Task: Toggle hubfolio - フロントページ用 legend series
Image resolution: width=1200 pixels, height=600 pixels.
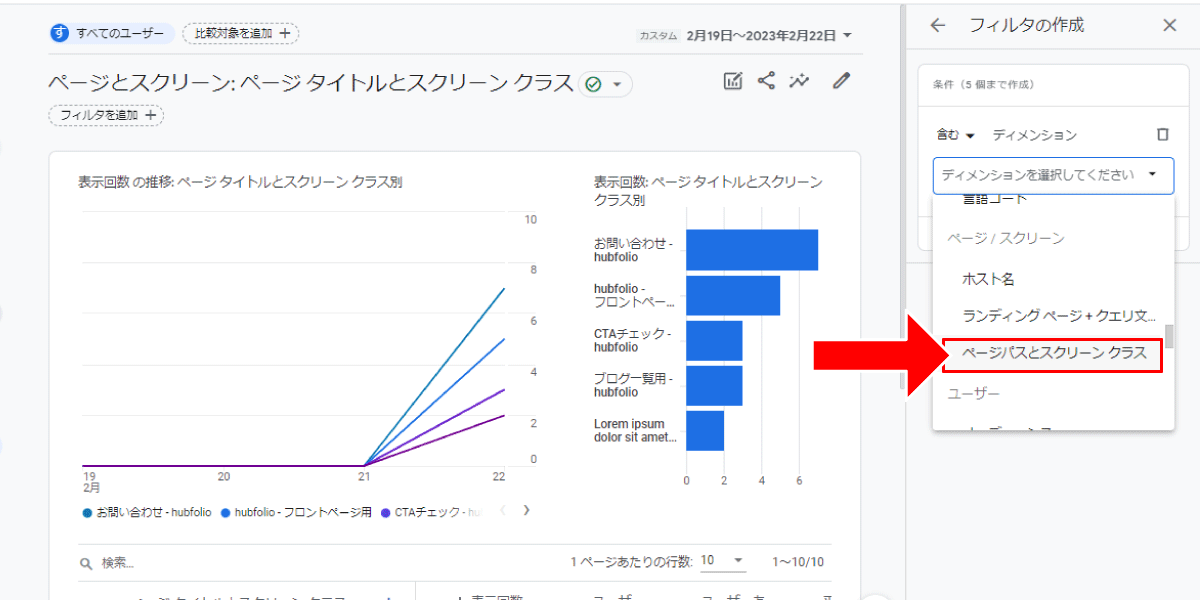Action: [296, 512]
